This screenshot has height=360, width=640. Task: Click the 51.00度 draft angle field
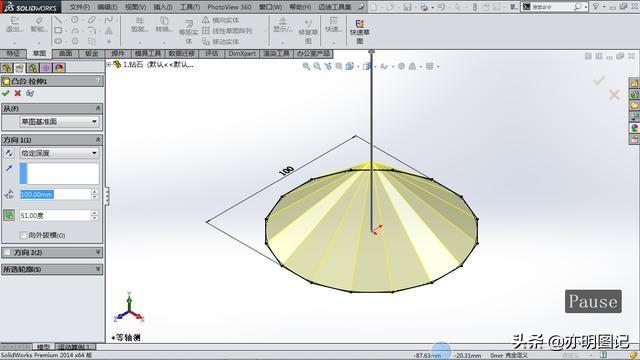click(x=54, y=216)
